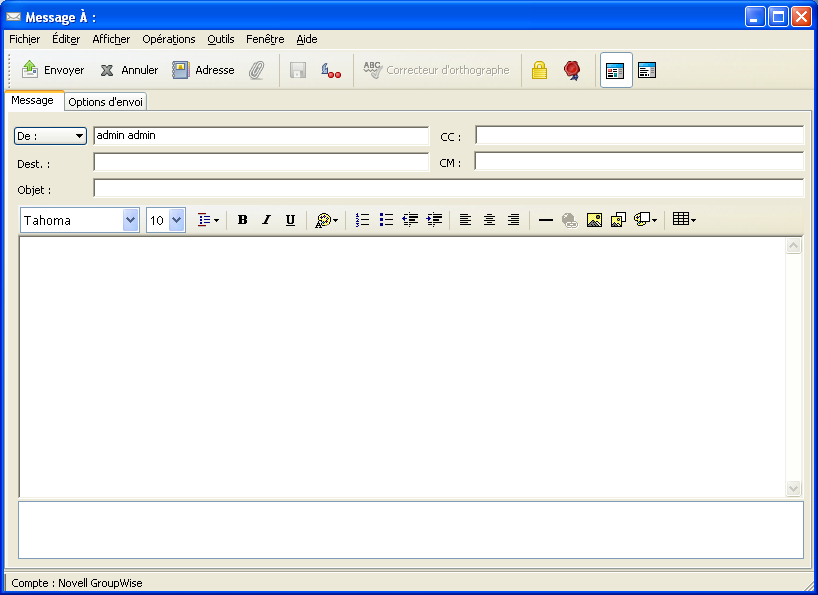Toggle the highlighted HTML view icon
Viewport: 818px width, 595px height.
tap(616, 70)
